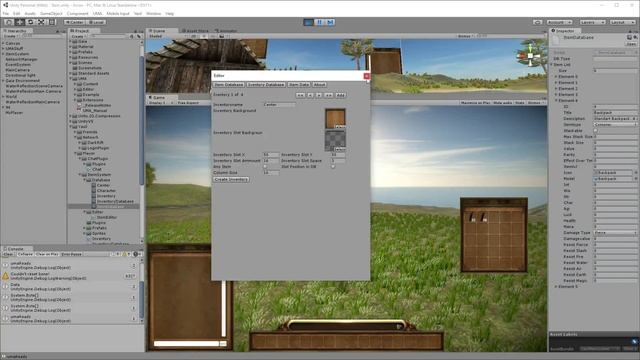Viewport: 640px width, 360px height.
Task: Click the Step frame button
Action: pos(330,22)
